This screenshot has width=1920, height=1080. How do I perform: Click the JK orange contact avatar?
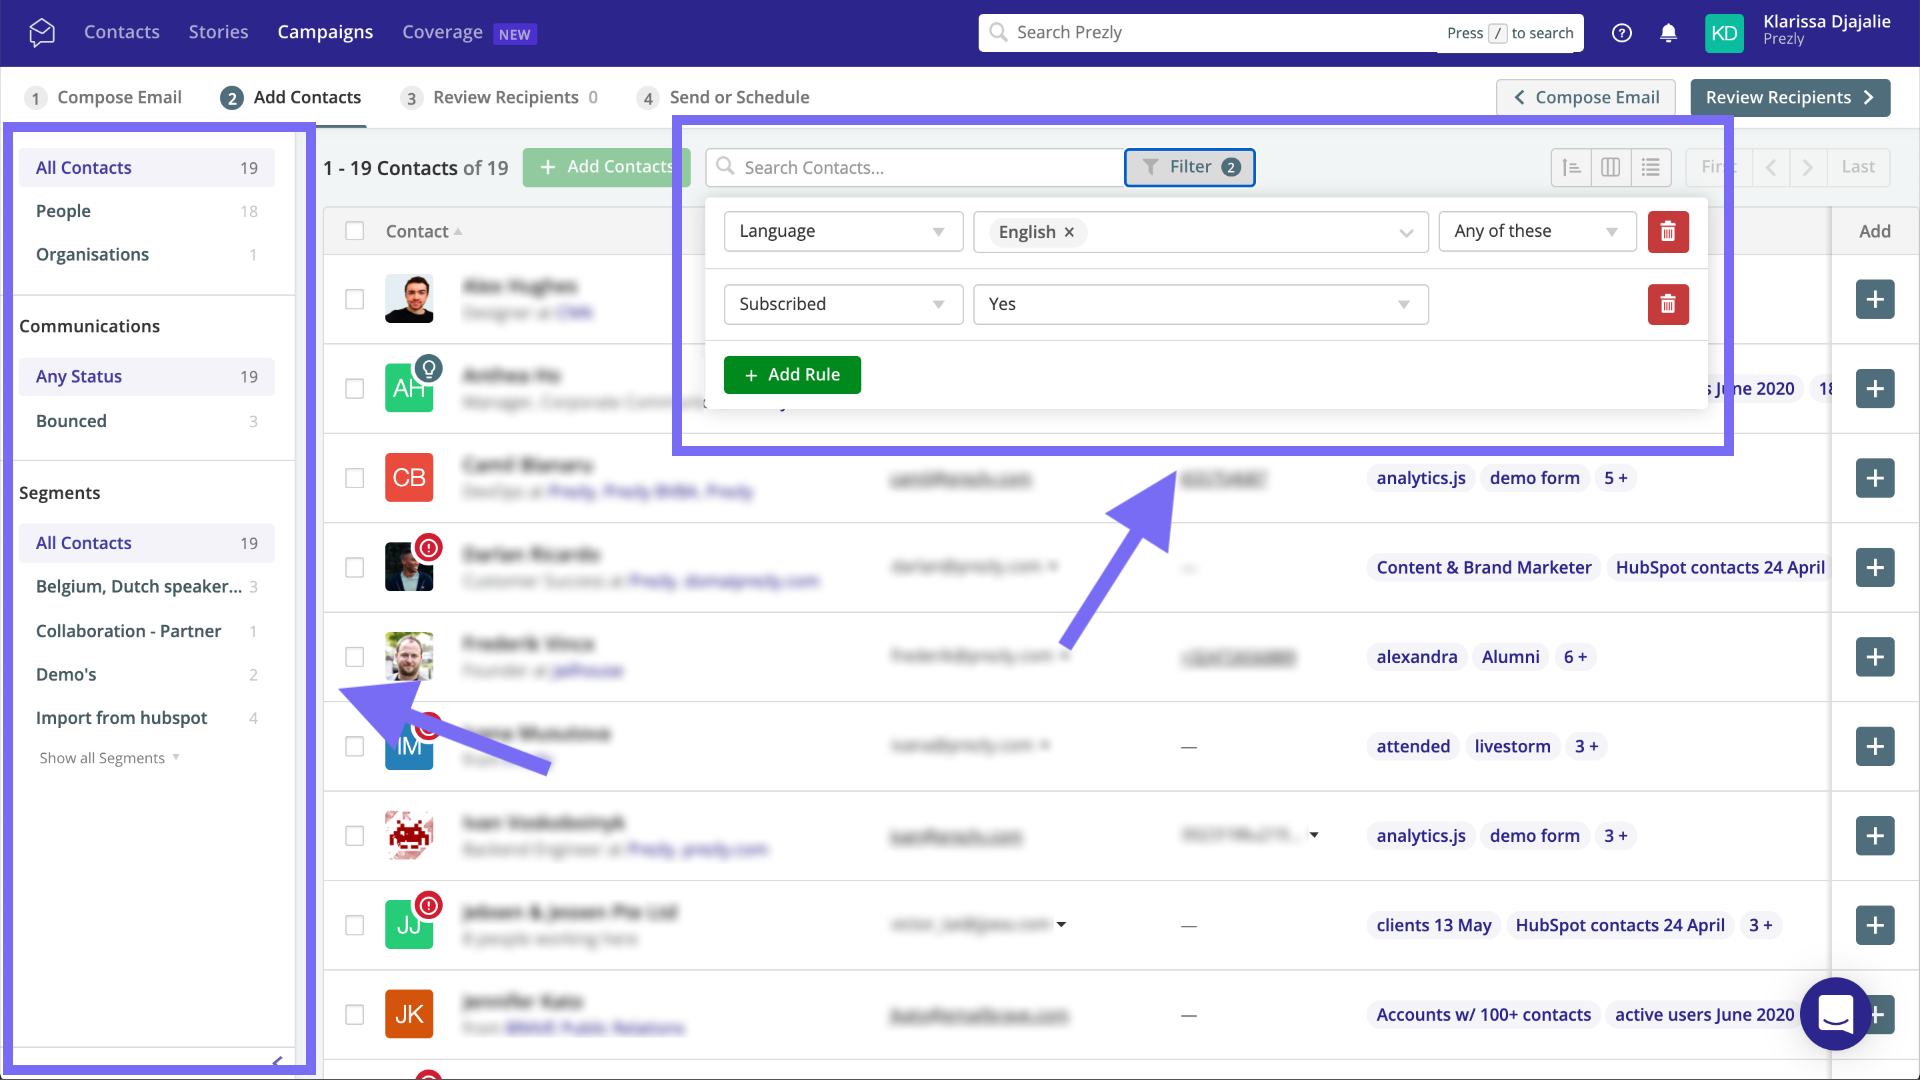409,1014
